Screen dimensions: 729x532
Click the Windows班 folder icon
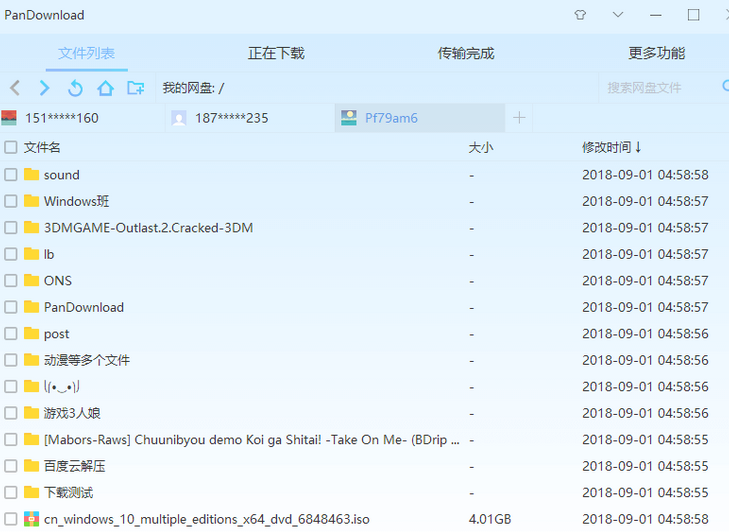(31, 201)
